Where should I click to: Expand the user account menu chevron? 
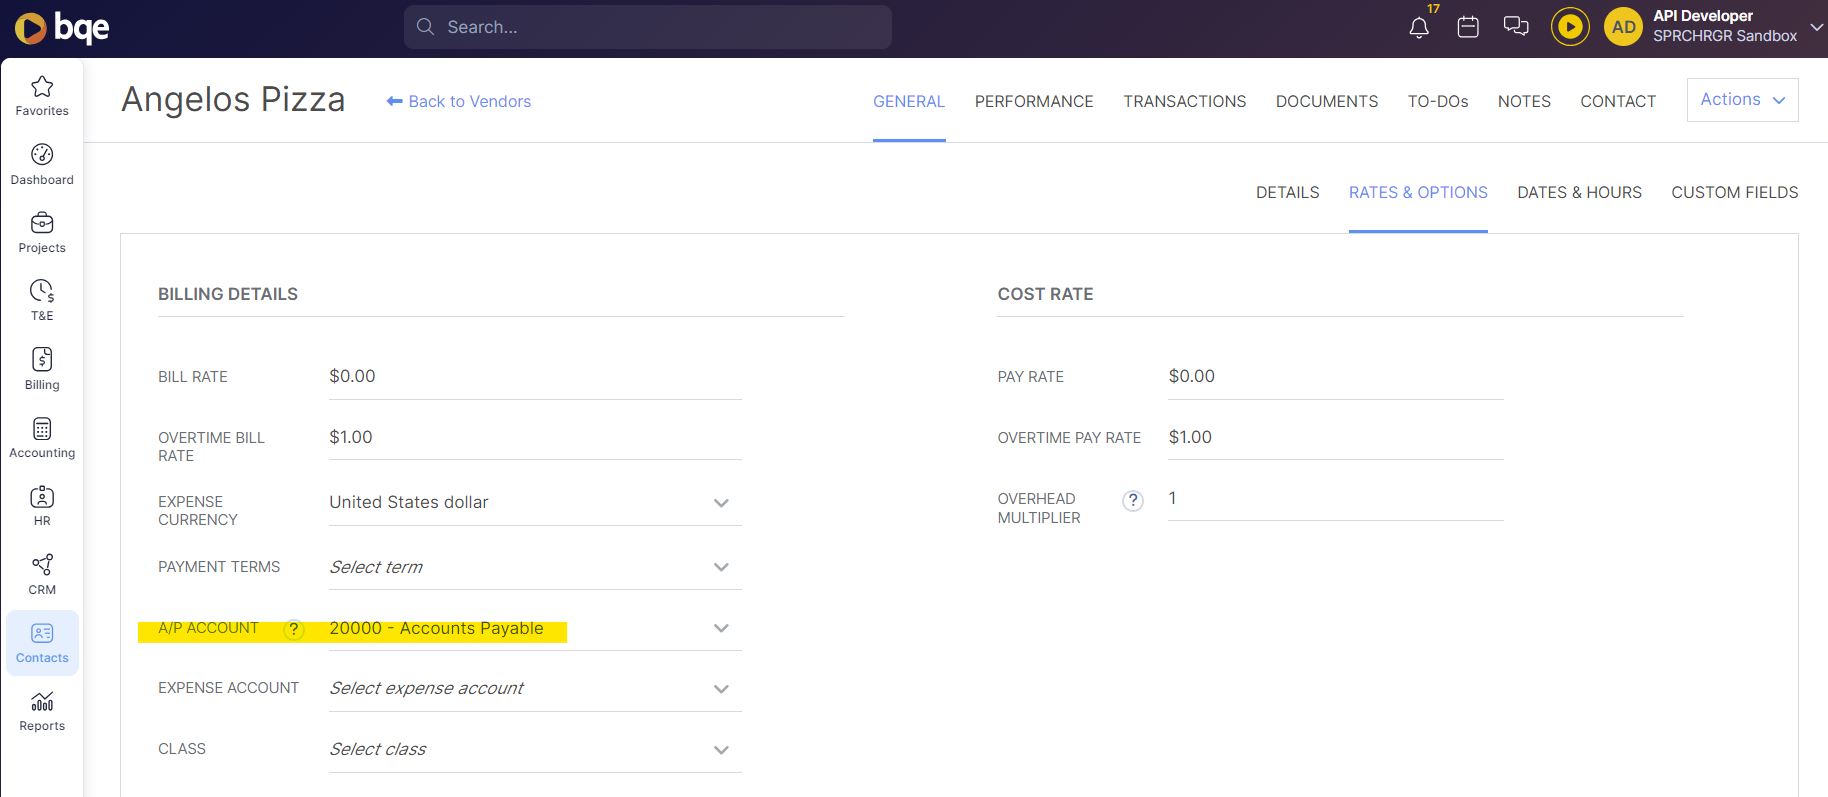click(1816, 27)
